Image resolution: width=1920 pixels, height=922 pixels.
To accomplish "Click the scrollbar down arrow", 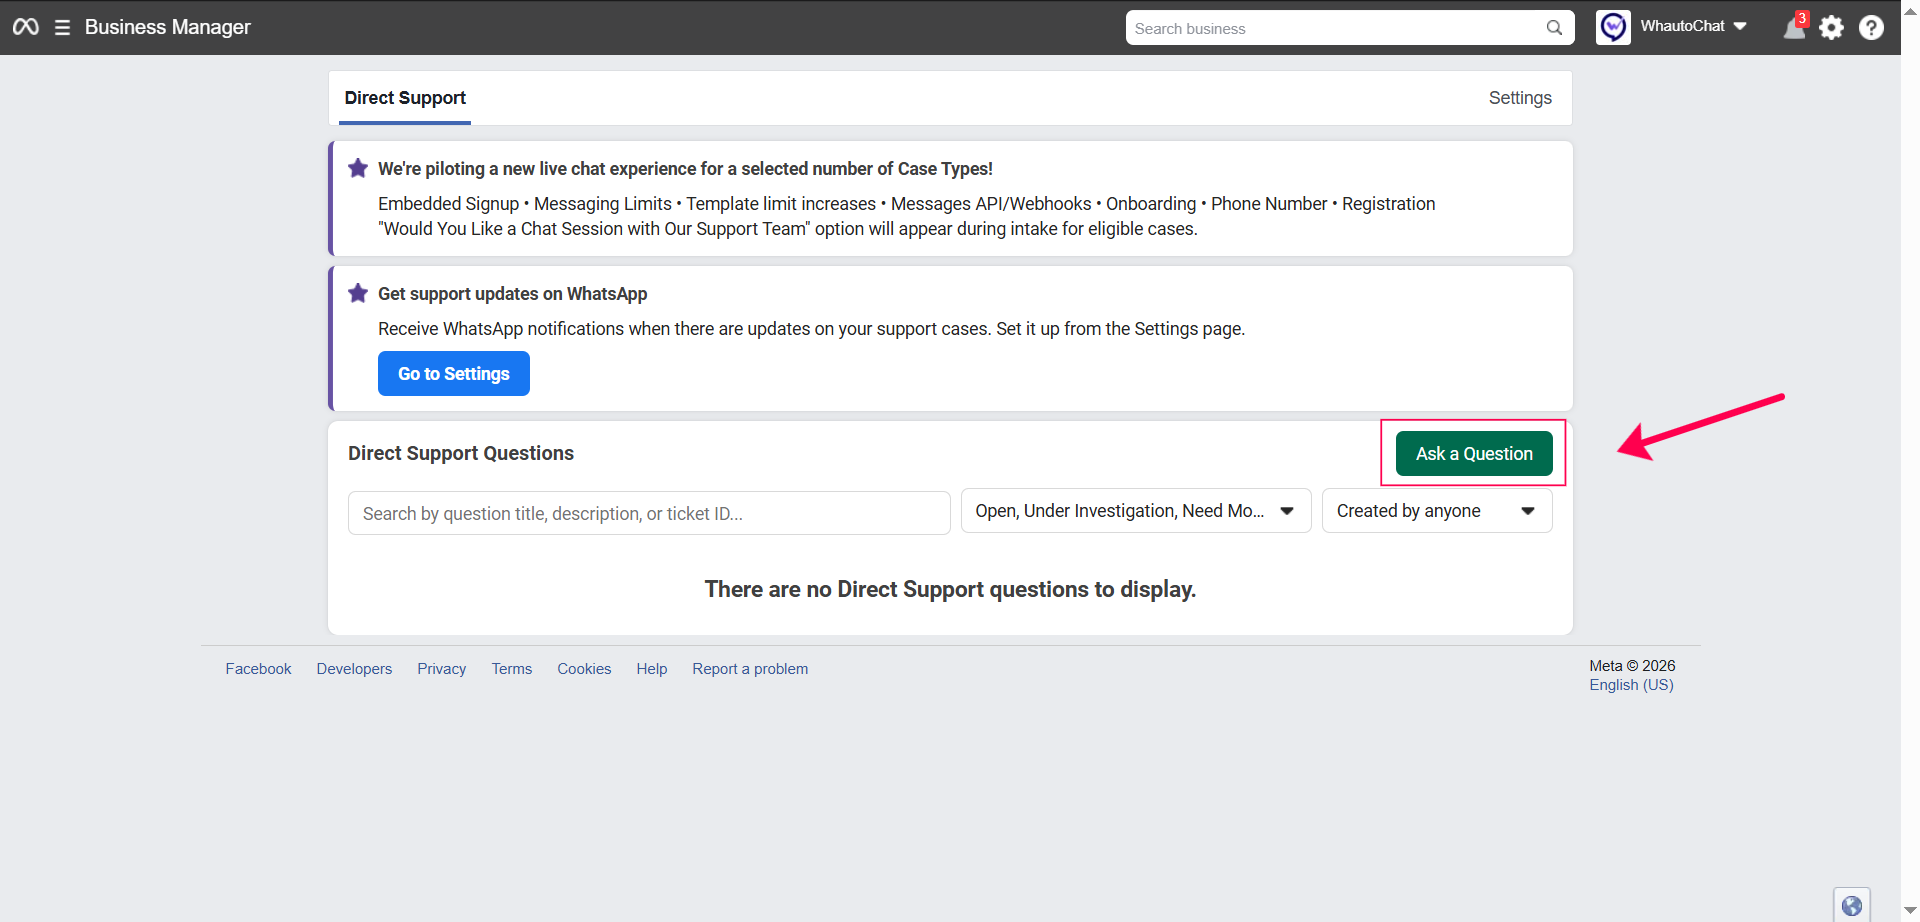I will [x=1910, y=911].
